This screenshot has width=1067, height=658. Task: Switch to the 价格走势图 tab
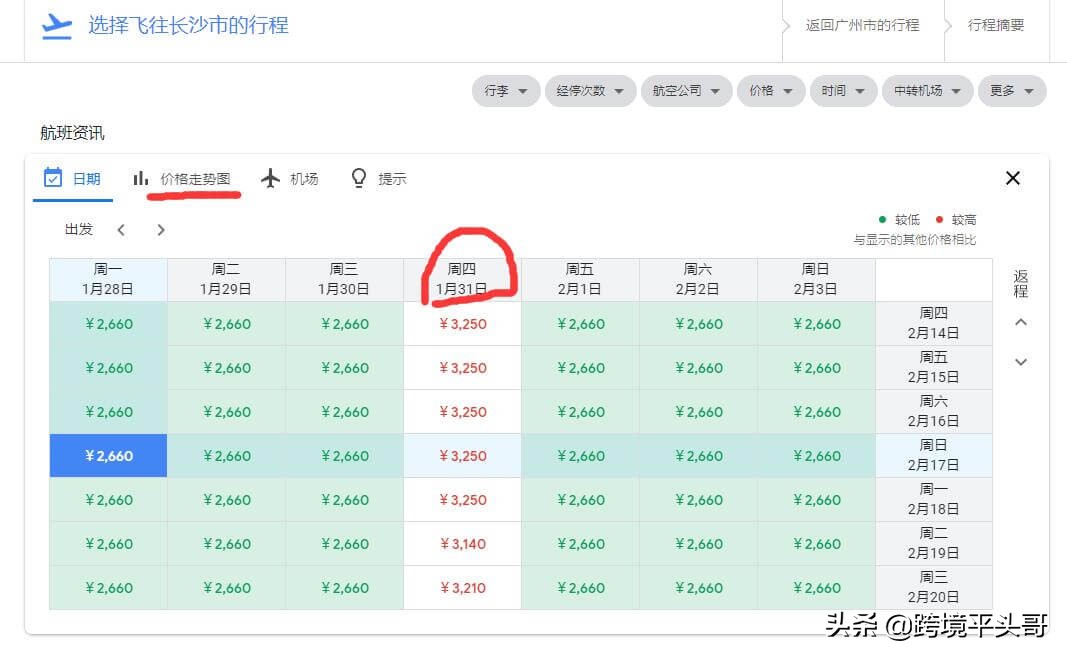185,177
